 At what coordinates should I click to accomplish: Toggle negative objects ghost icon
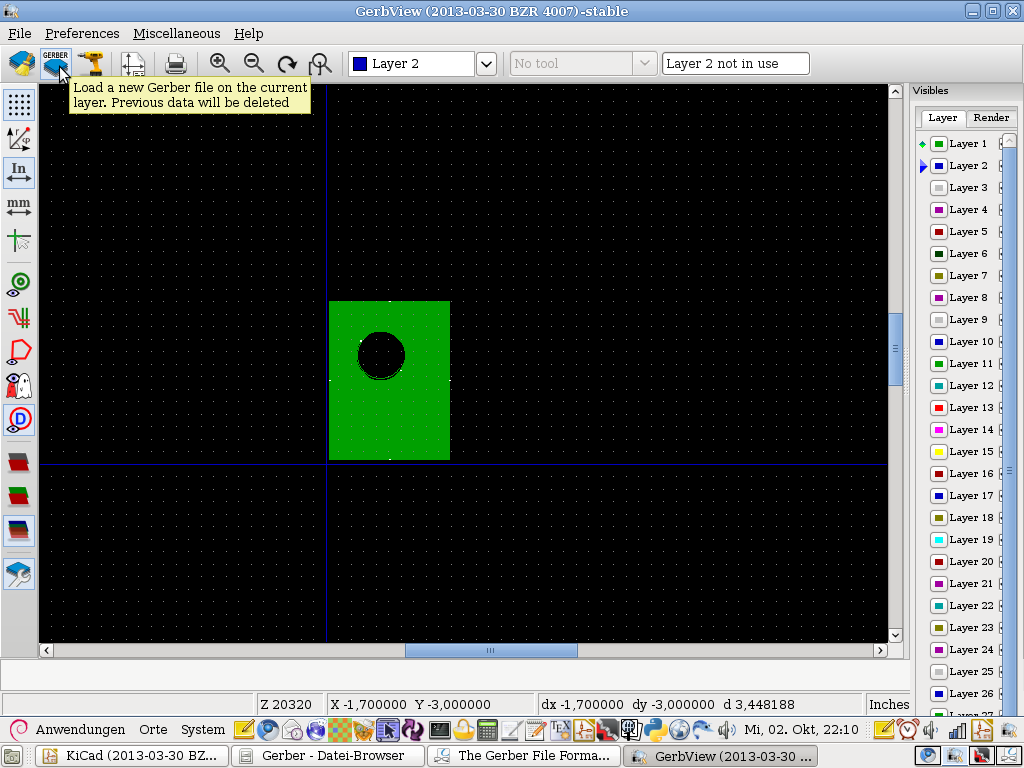(x=19, y=386)
